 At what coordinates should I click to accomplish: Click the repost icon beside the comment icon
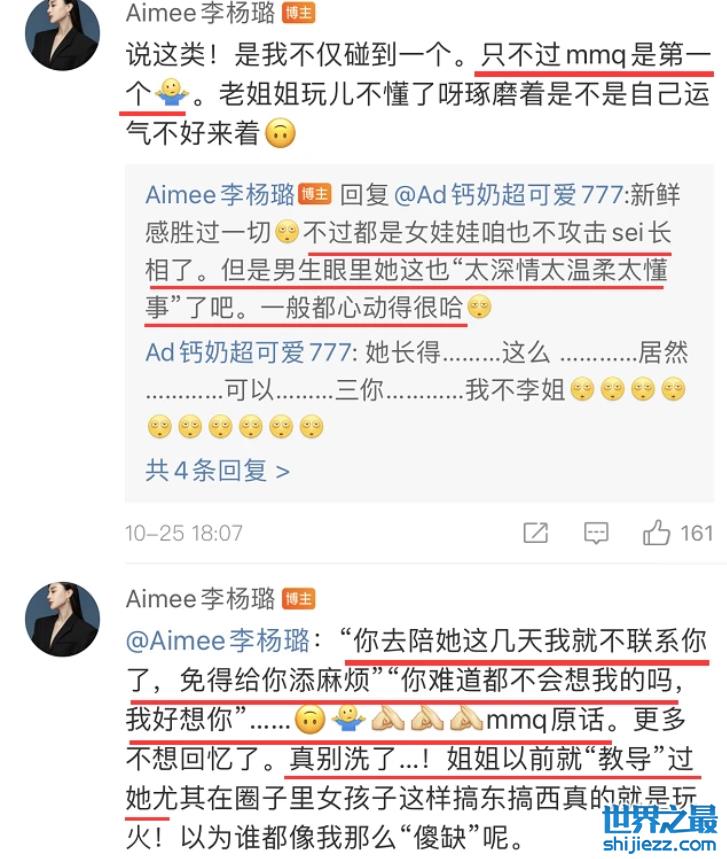[535, 532]
